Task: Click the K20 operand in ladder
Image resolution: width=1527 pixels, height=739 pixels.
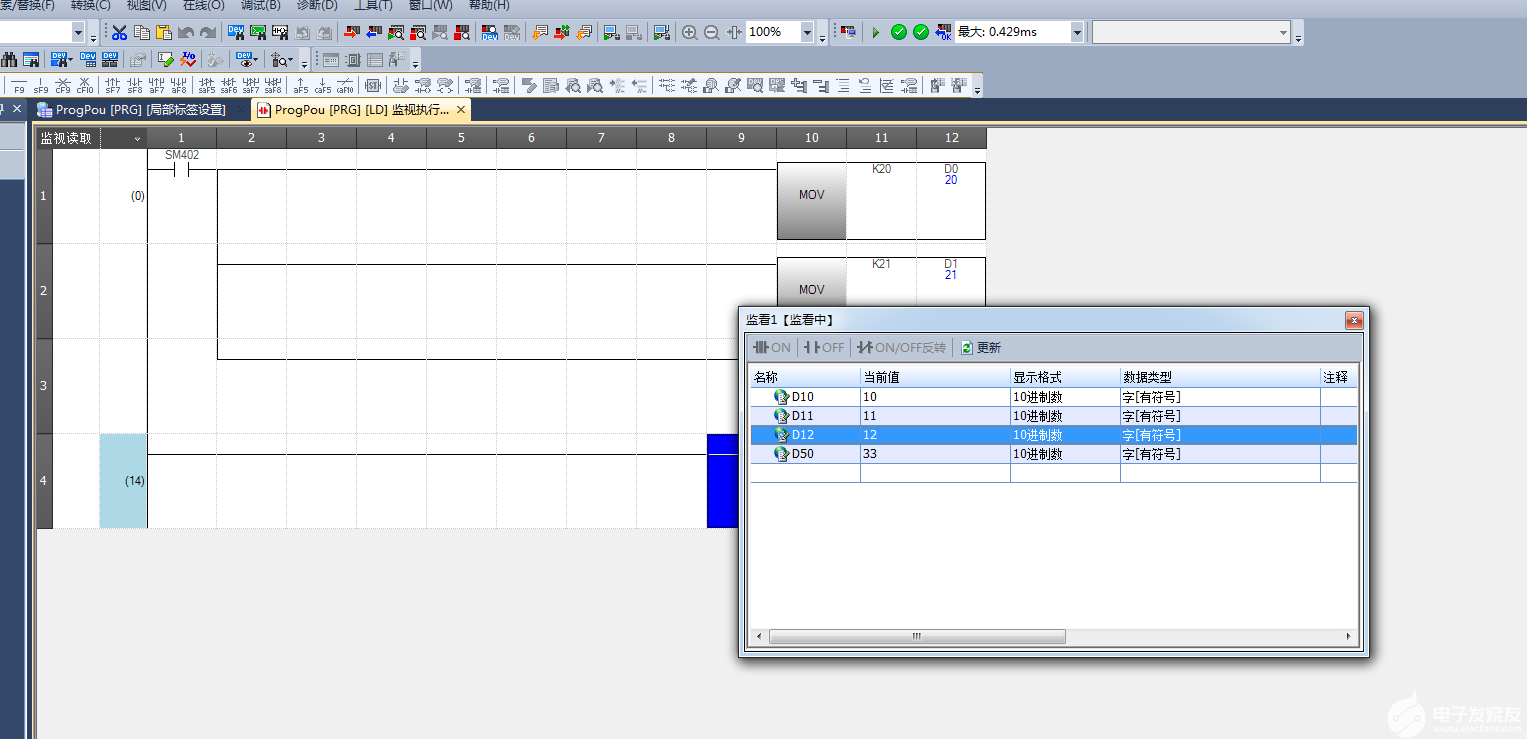Action: pos(881,169)
